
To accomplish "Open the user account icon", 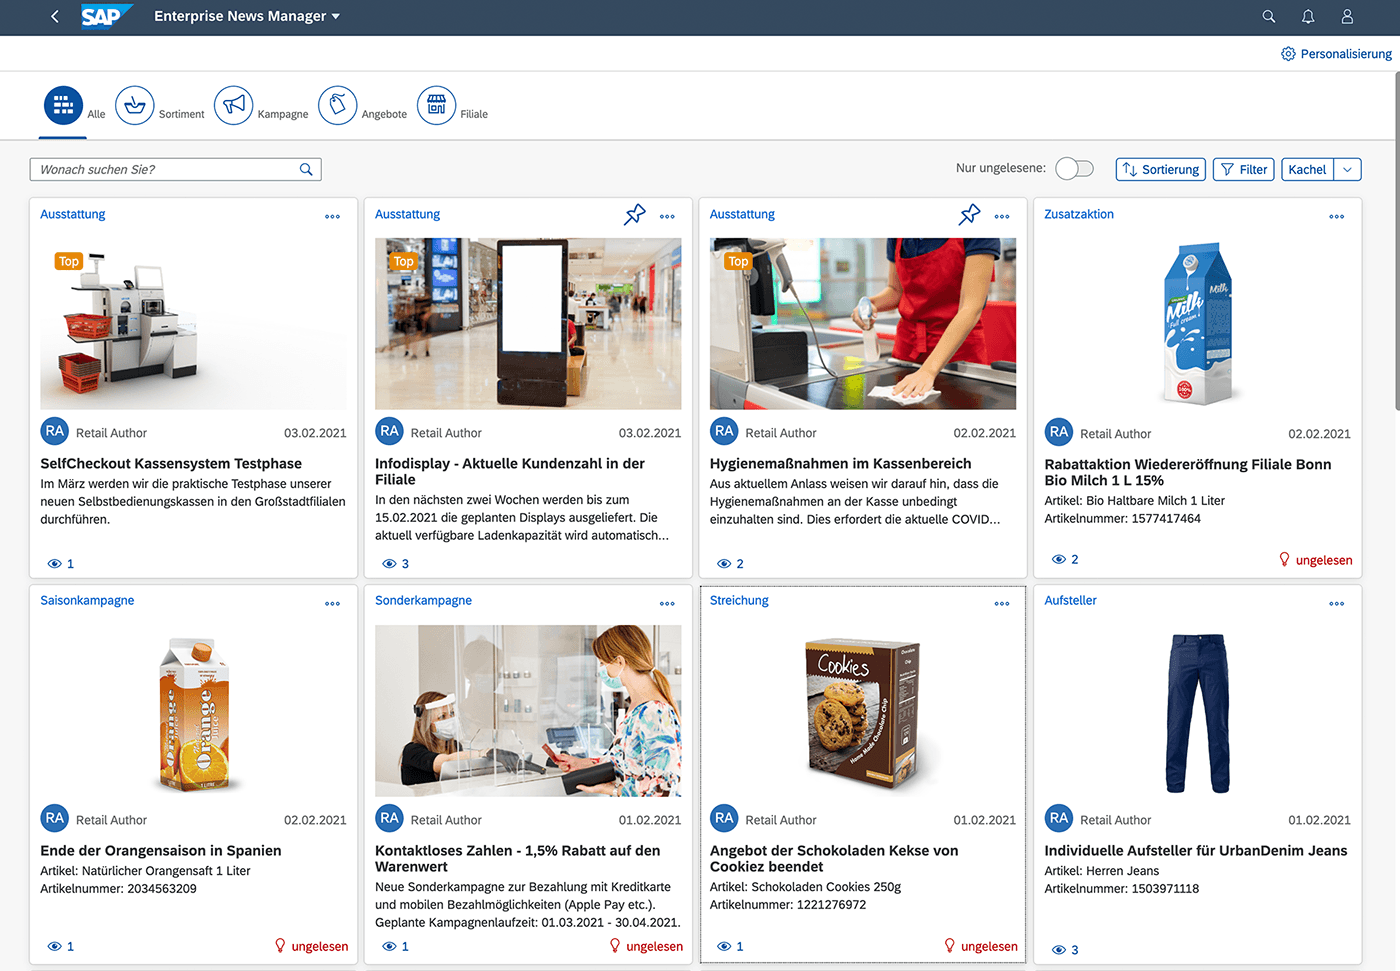I will pyautogui.click(x=1347, y=16).
